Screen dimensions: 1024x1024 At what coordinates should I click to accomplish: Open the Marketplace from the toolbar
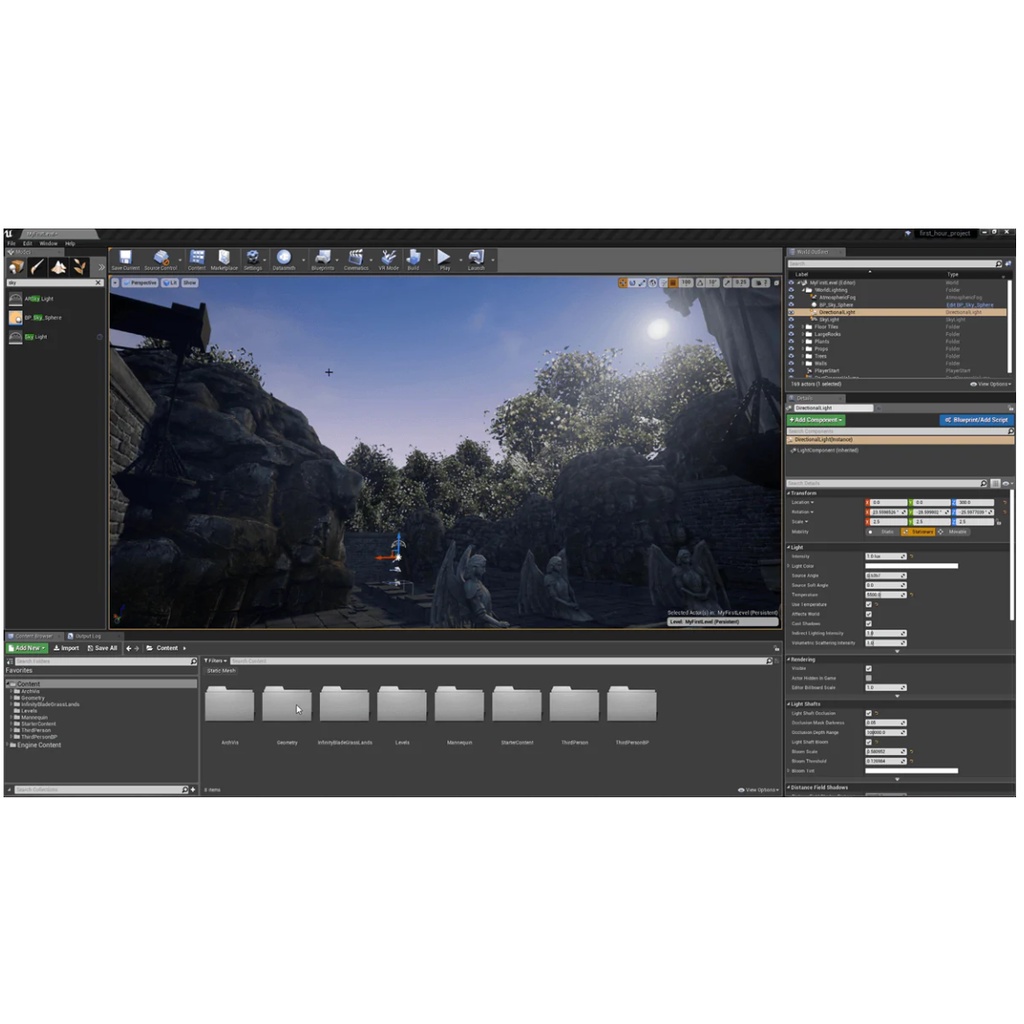click(224, 259)
